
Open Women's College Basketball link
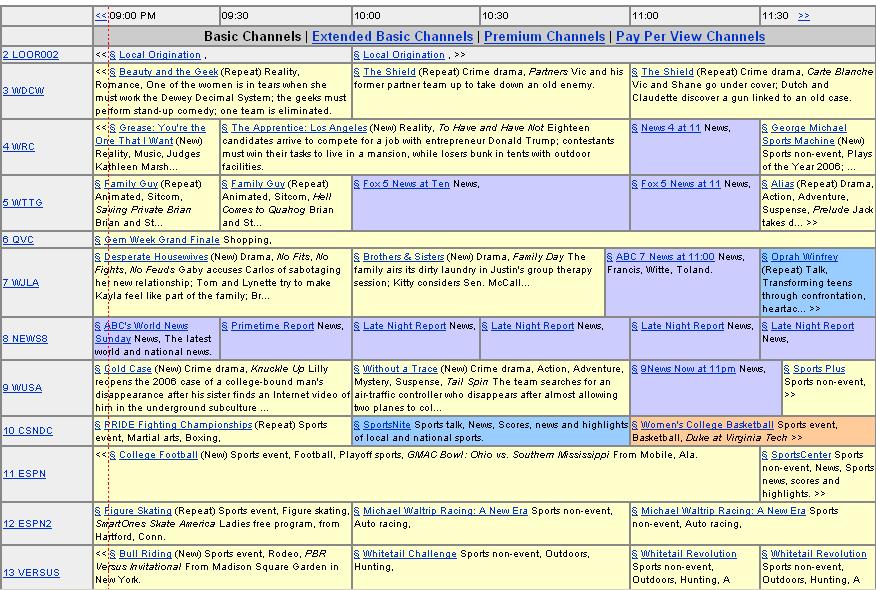(707, 425)
